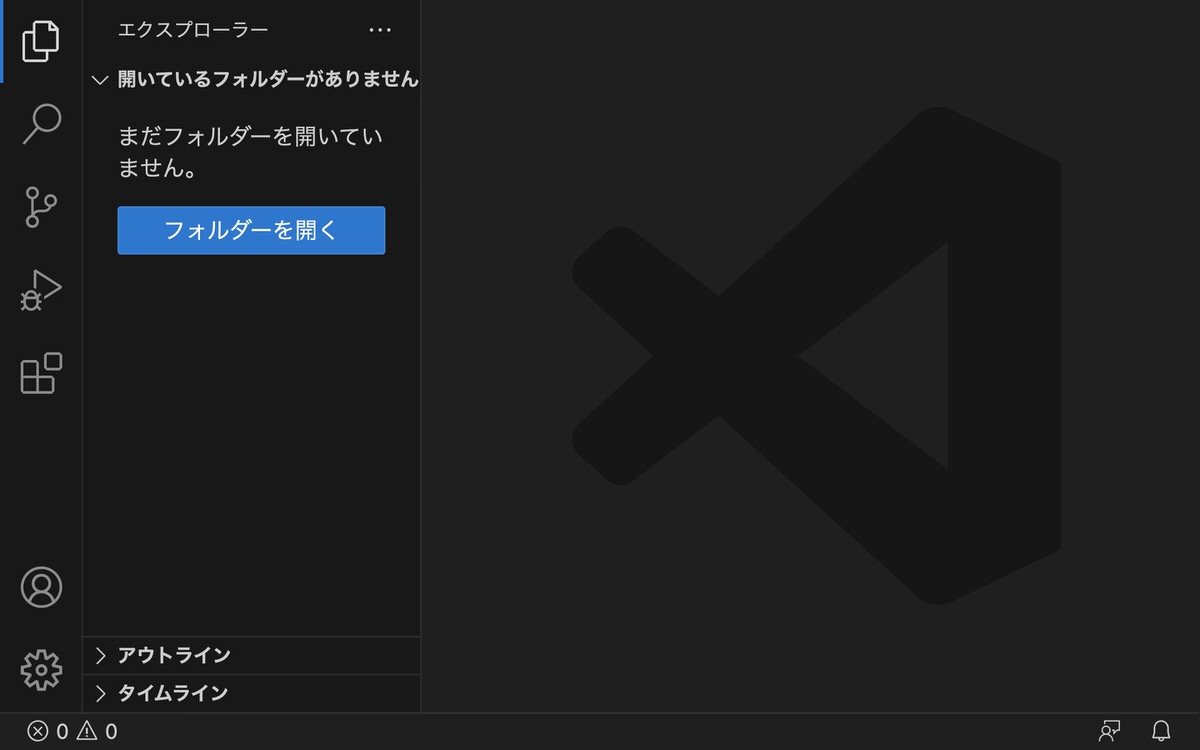Expand the アウトライン section
The height and width of the screenshot is (750, 1200).
pyautogui.click(x=251, y=656)
